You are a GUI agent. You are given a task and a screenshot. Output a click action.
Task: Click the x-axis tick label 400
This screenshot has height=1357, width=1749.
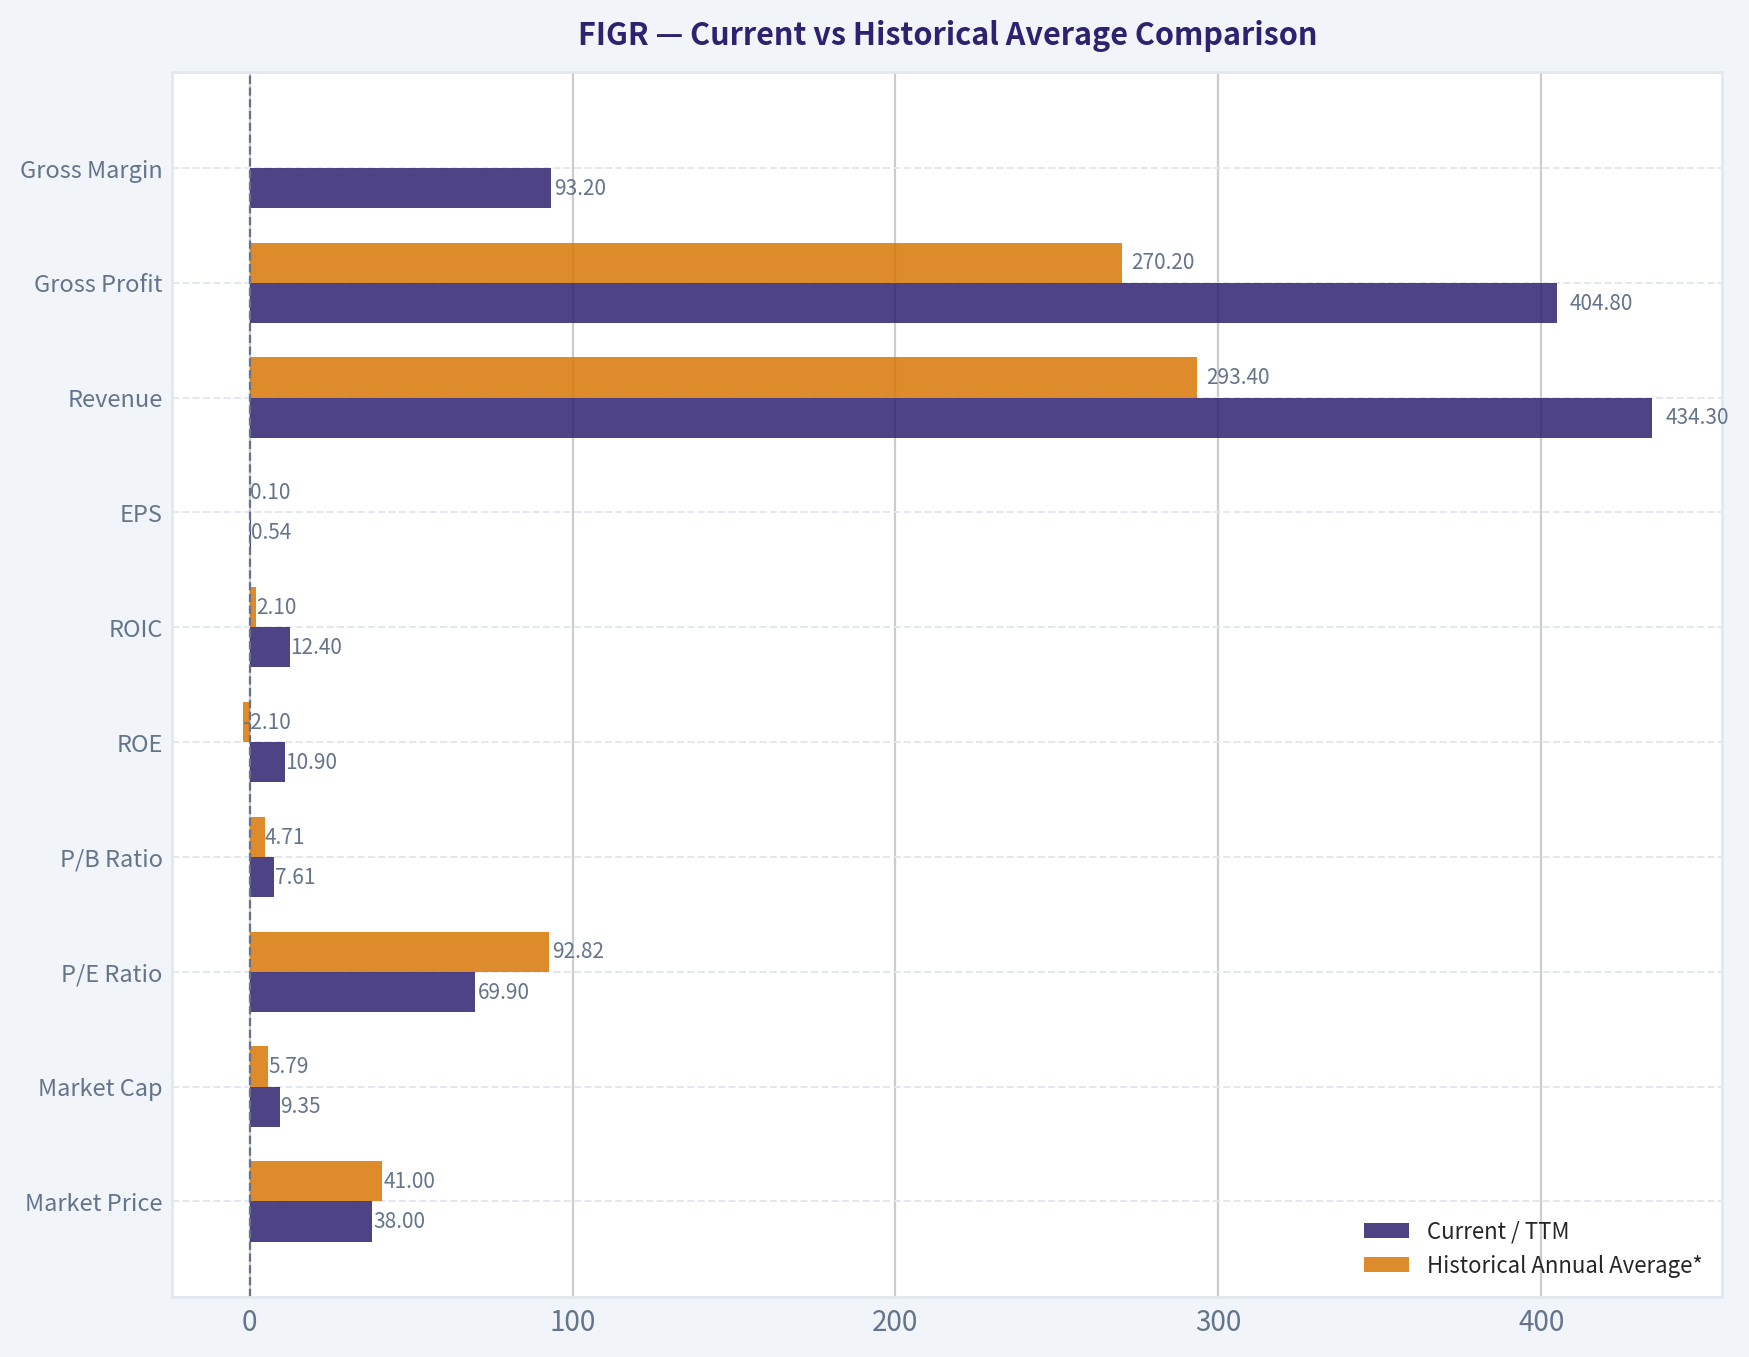(x=1540, y=1322)
